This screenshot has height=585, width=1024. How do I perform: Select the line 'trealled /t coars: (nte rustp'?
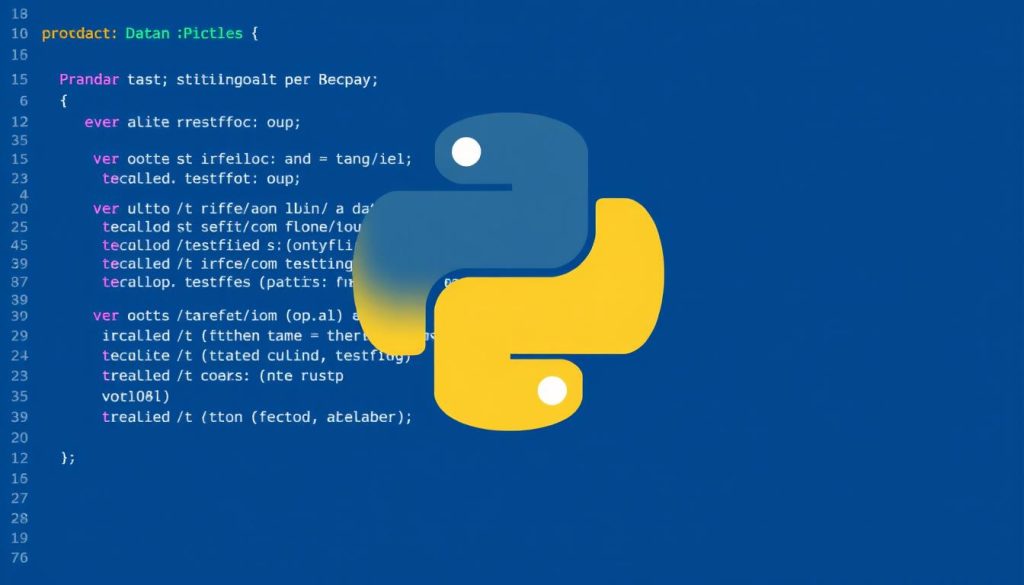coord(223,376)
